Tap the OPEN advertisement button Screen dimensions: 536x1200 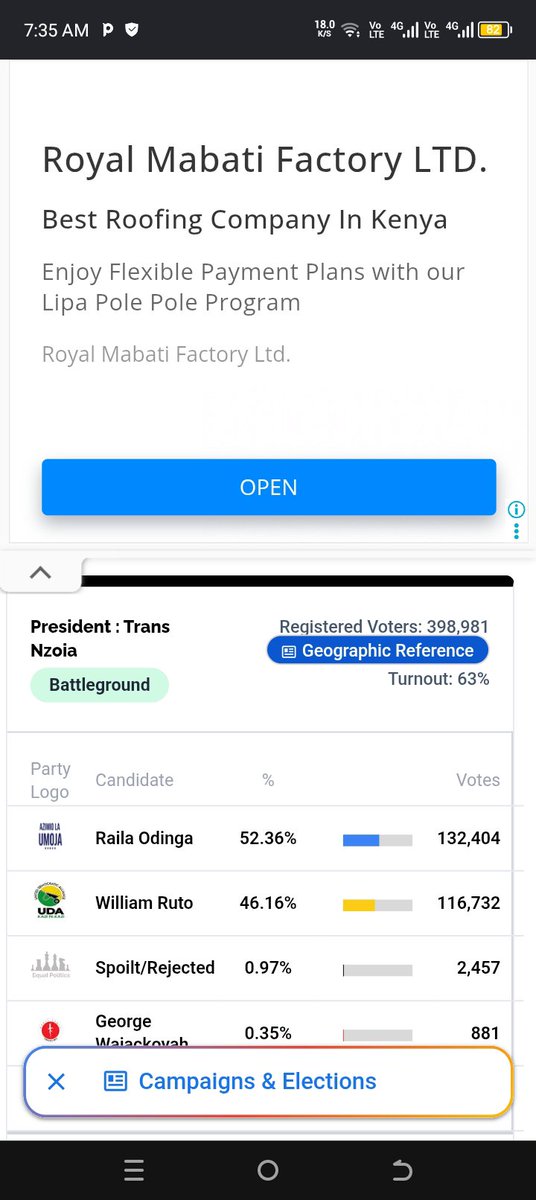pos(268,487)
